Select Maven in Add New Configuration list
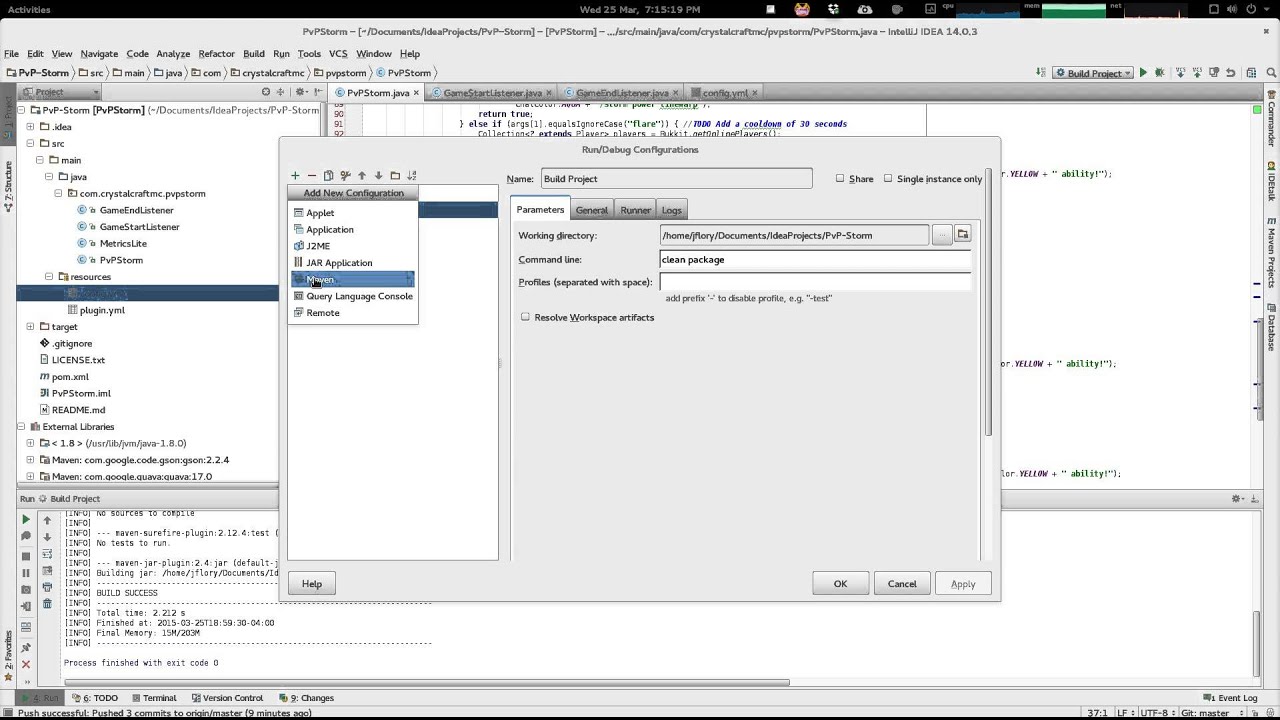This screenshot has width=1280, height=720. (x=353, y=279)
